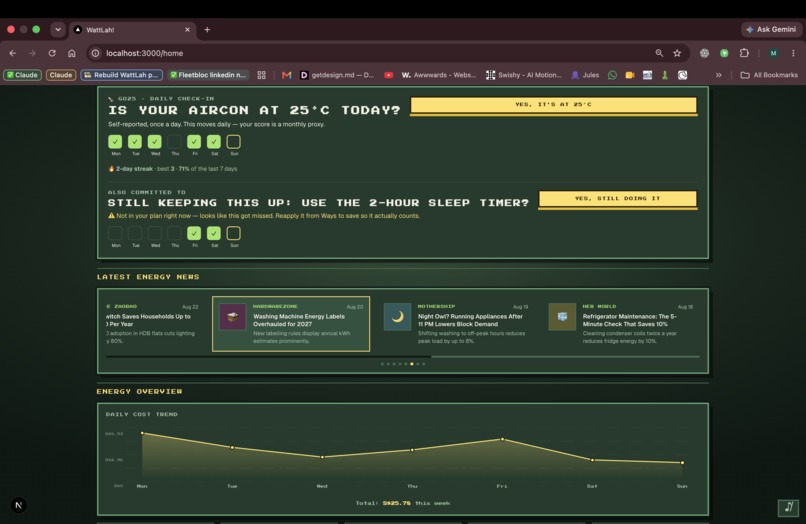This screenshot has height=524, width=806.
Task: Click the localhost:3000/home address bar
Action: (x=368, y=53)
